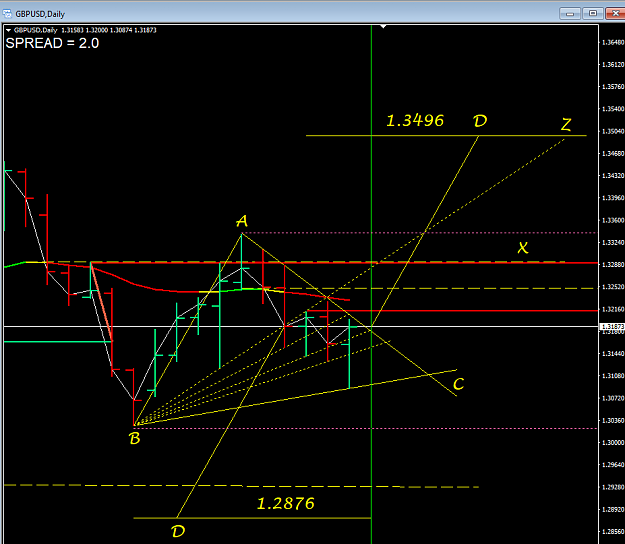This screenshot has height=544, width=625.
Task: Close the GBPUSD,Daily chart window
Action: coord(616,14)
